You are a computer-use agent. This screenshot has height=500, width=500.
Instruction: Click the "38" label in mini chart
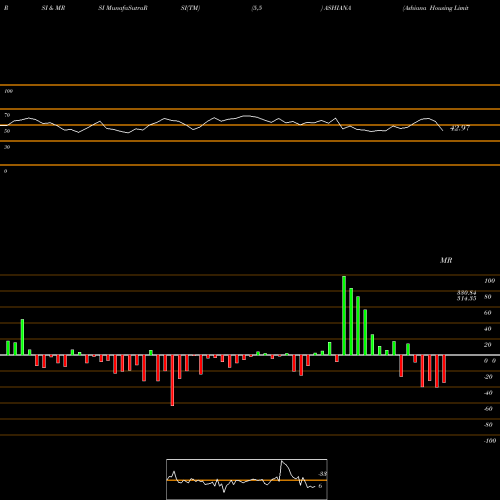click(323, 474)
